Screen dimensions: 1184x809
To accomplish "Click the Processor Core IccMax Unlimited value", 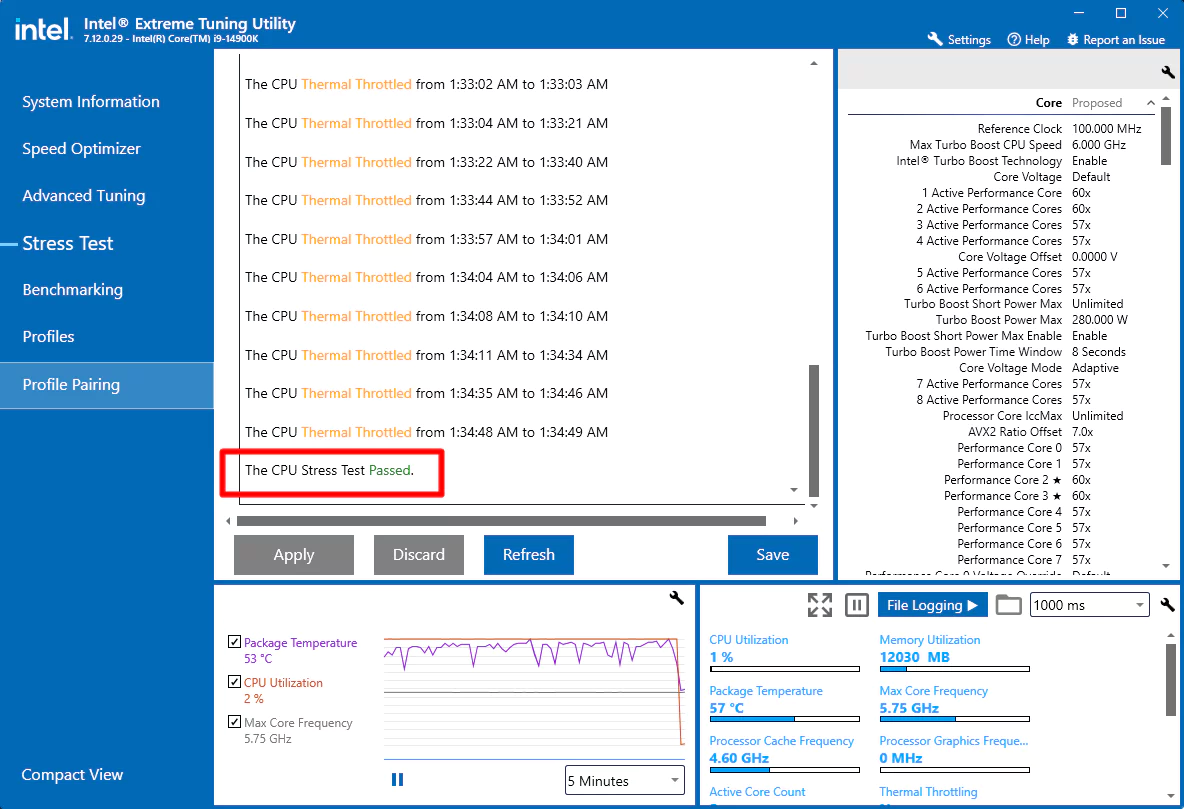I will pyautogui.click(x=1097, y=416).
